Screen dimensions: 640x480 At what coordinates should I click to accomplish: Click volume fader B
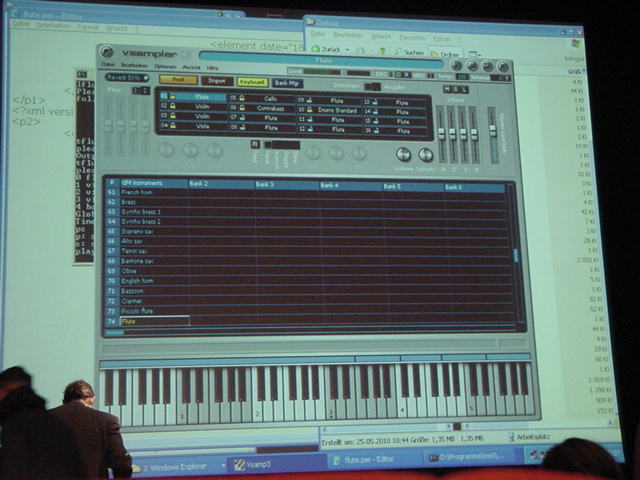tap(452, 134)
